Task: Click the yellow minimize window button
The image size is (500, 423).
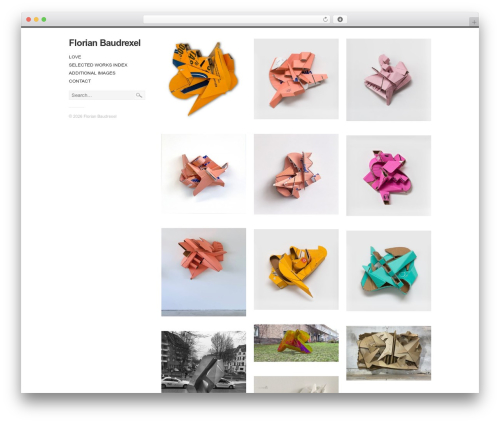Action: (x=36, y=20)
